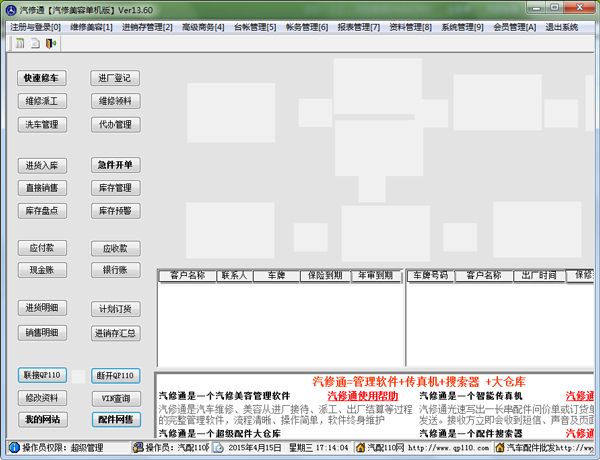The width and height of the screenshot is (600, 460).
Task: Open 维修派工 button
Action: [42, 101]
